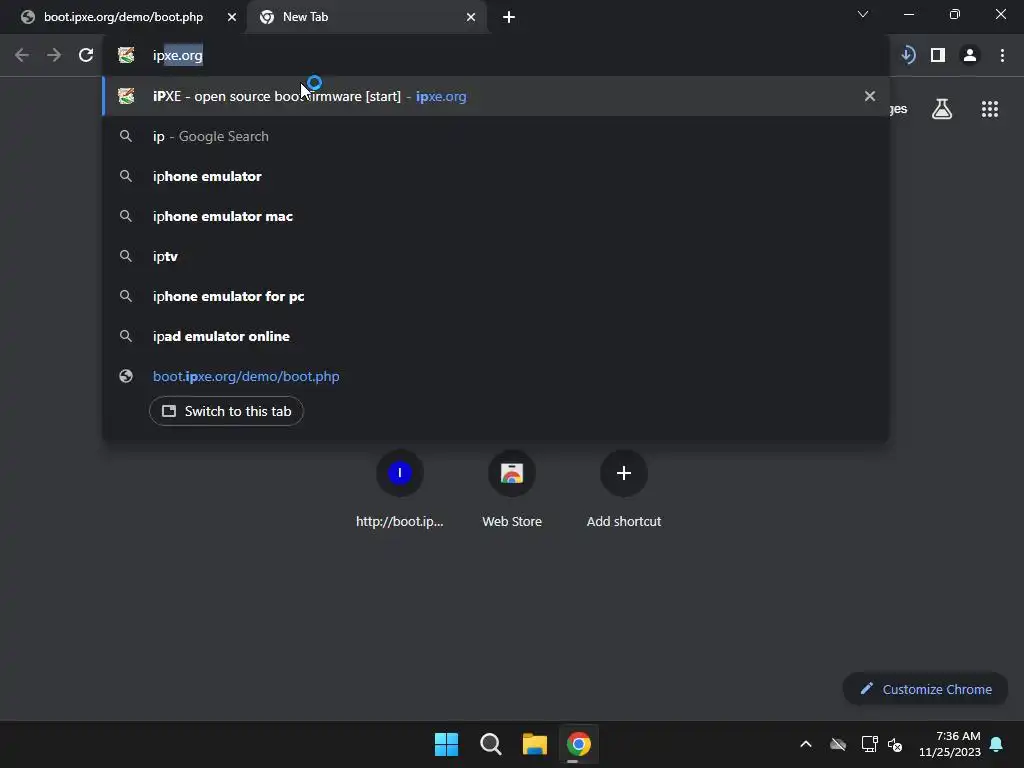Choose 'iptv' search suggestion
The image size is (1024, 768).
coord(496,256)
